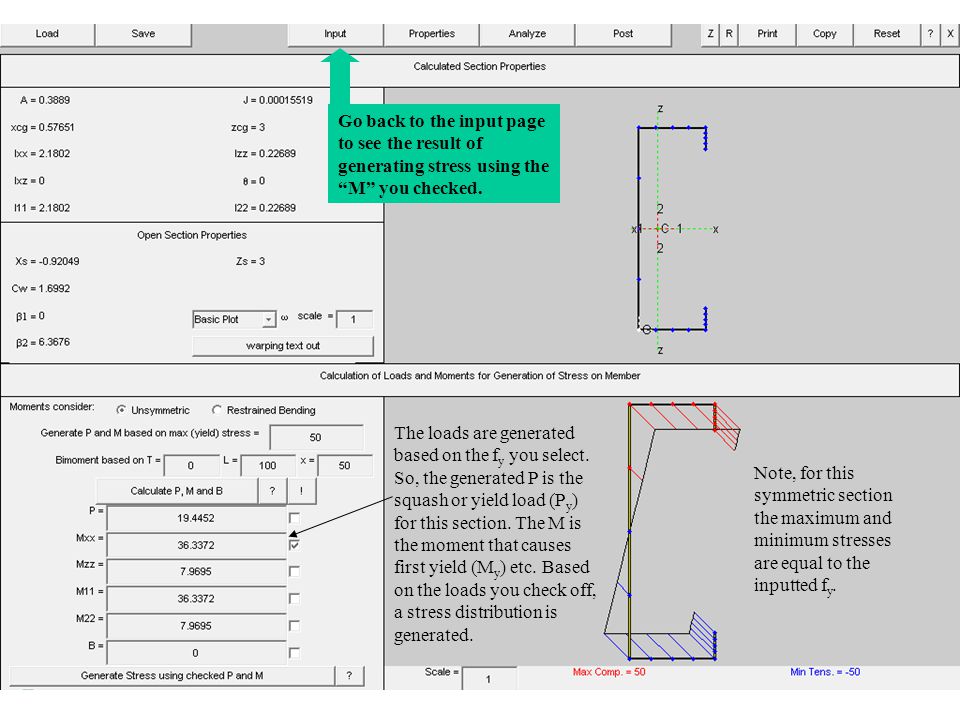
Task: Click the 'Xs = -0.92049' value
Action: coord(47,261)
